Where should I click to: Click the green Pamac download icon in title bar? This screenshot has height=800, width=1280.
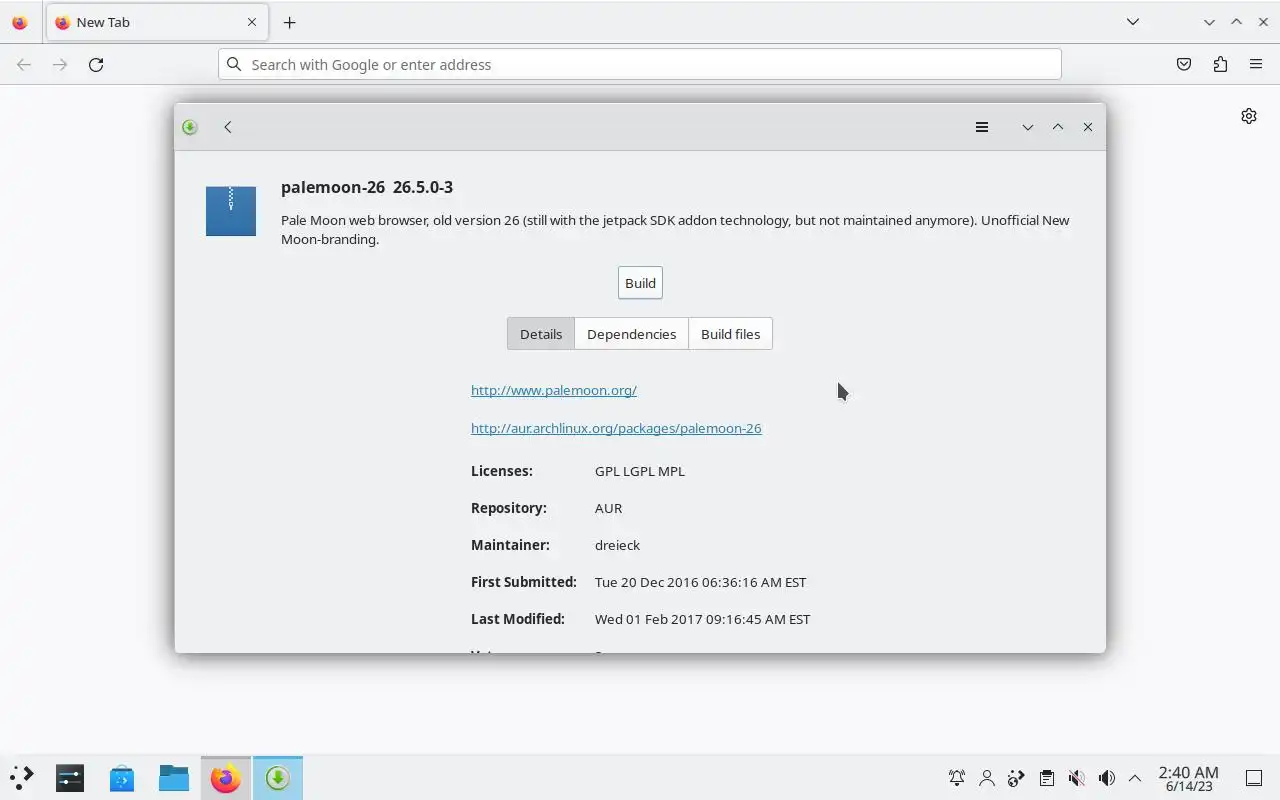190,127
